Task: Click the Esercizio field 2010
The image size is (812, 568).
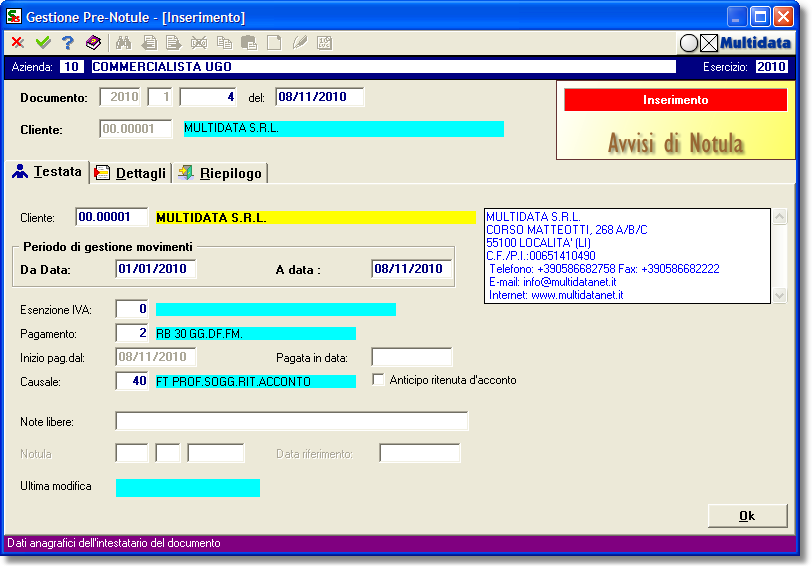Action: pos(771,67)
